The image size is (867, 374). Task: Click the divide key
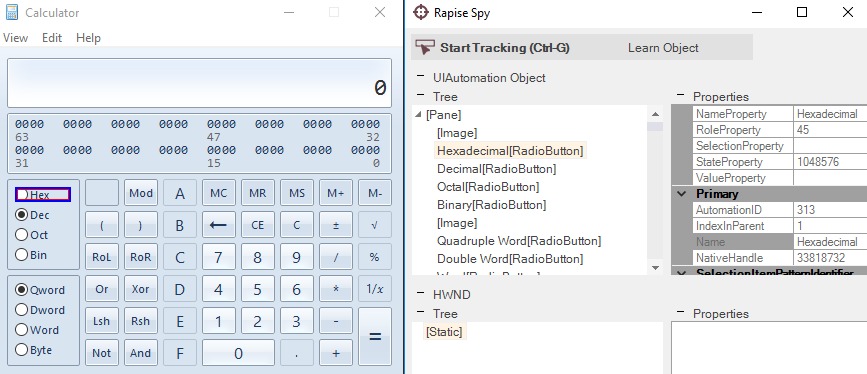tap(335, 257)
